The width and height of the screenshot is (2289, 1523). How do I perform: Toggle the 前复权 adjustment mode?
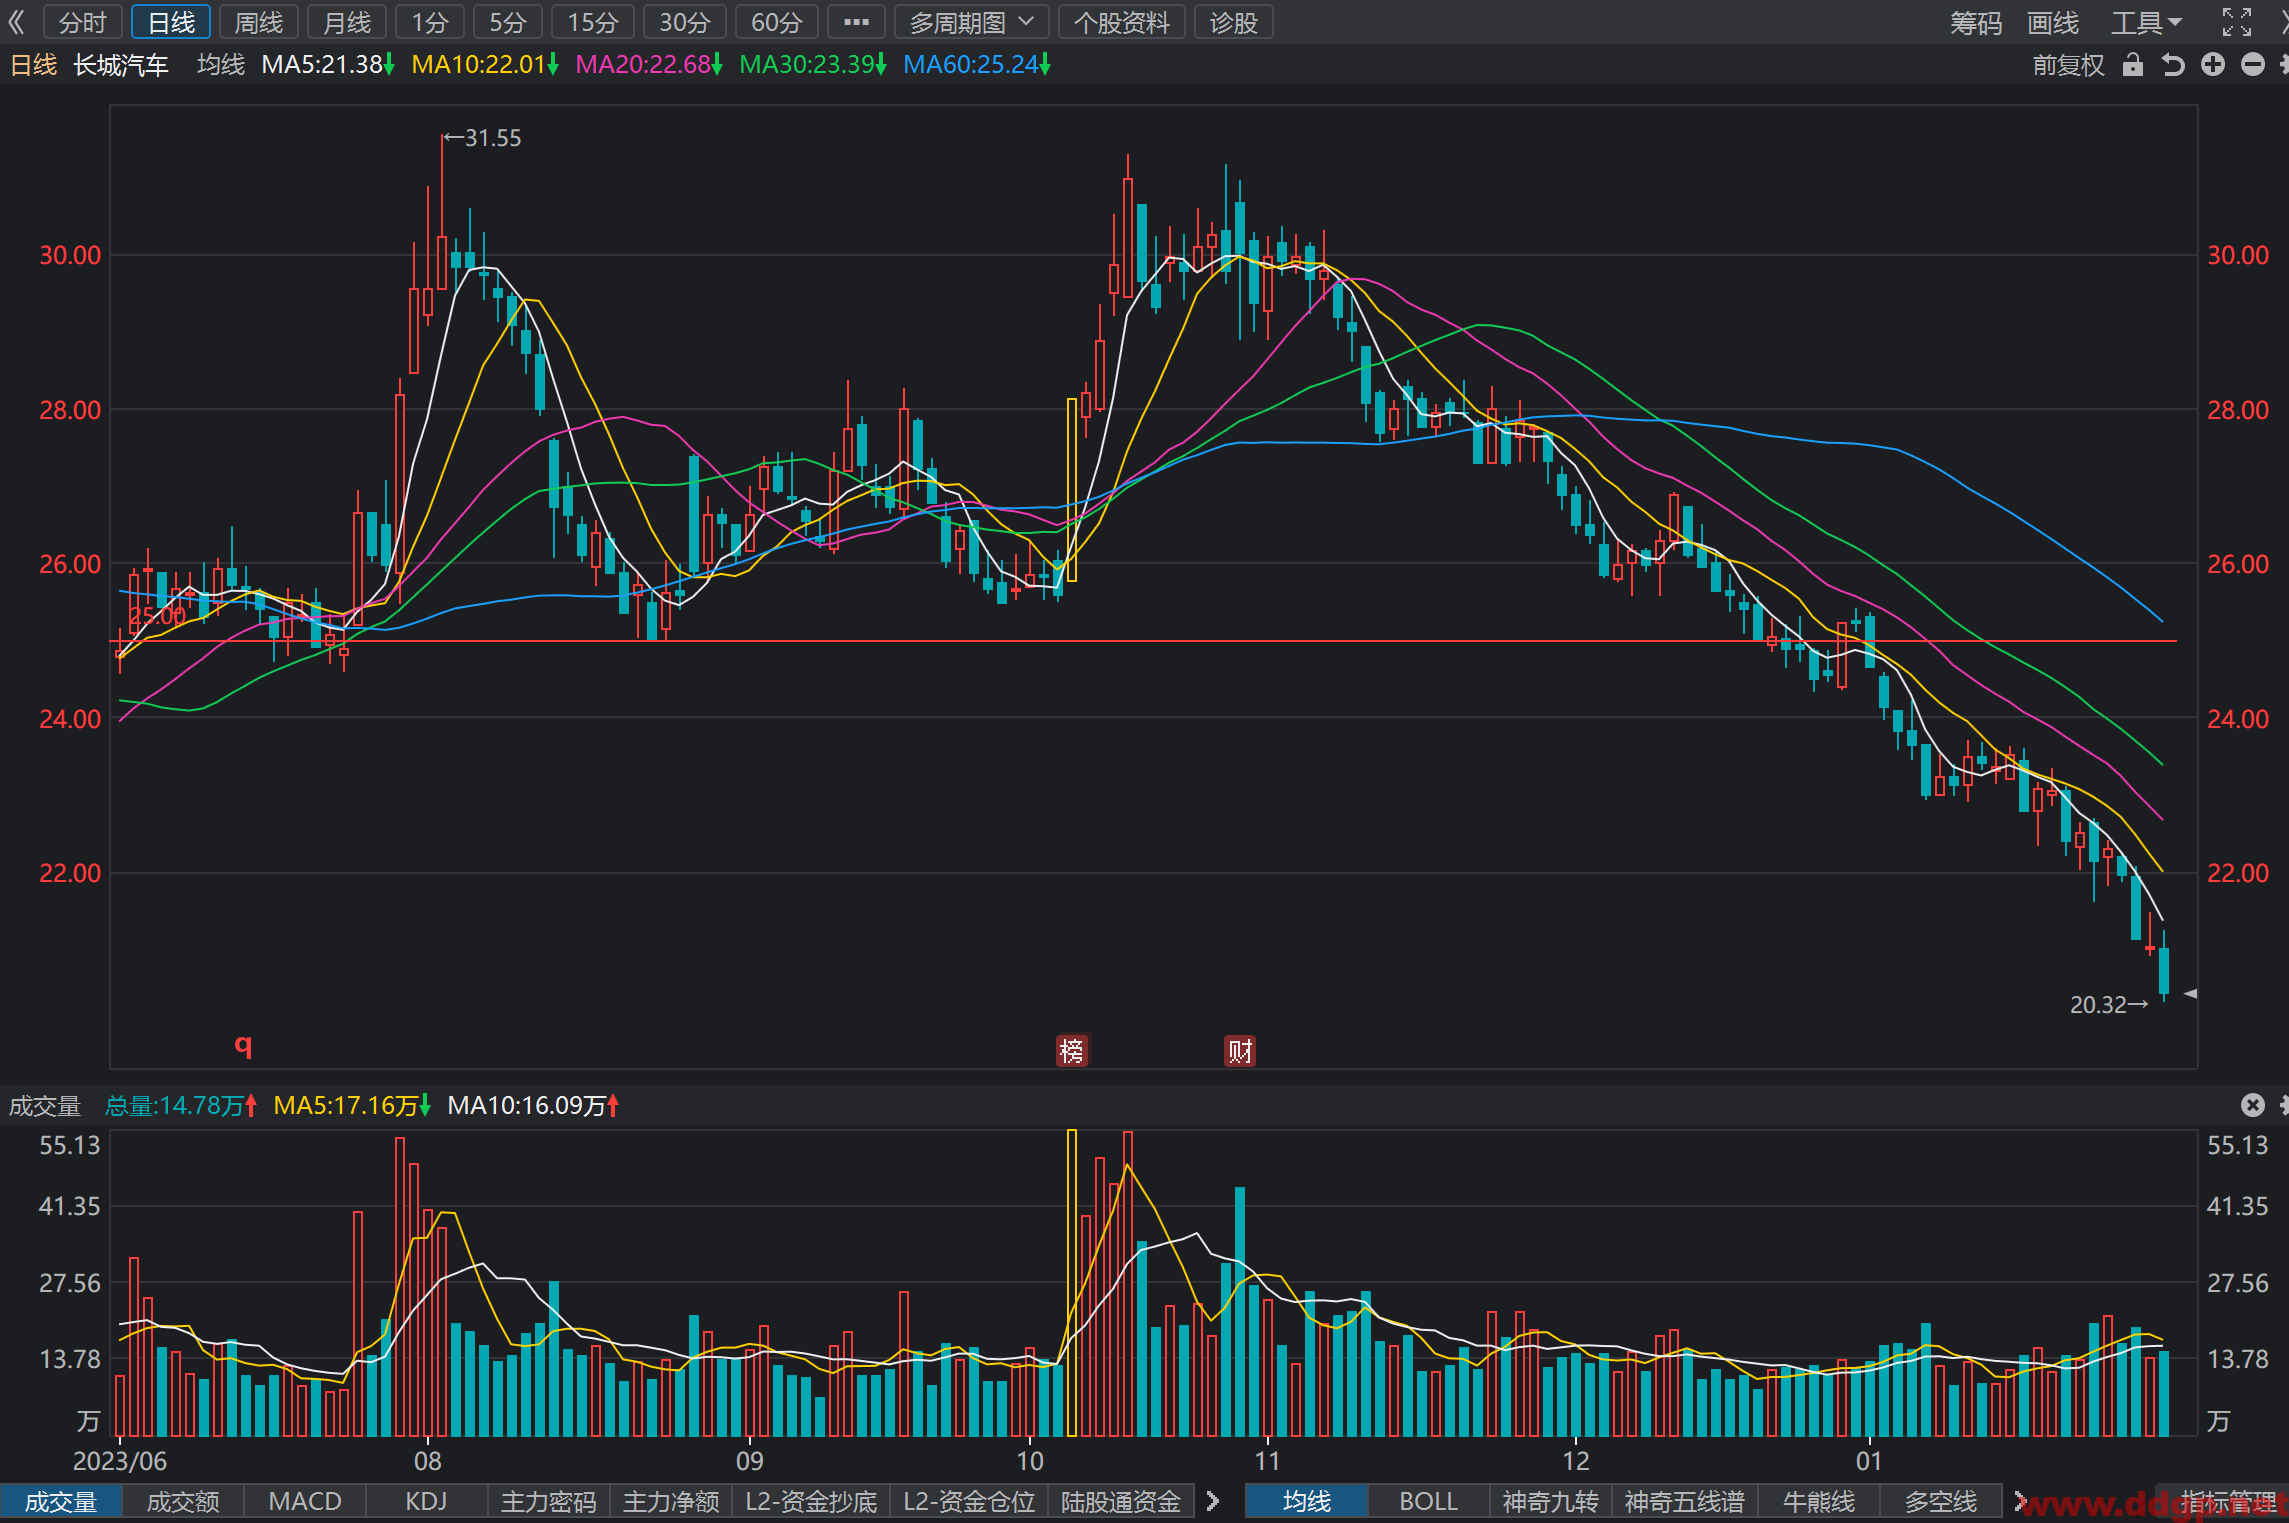(x=2068, y=65)
